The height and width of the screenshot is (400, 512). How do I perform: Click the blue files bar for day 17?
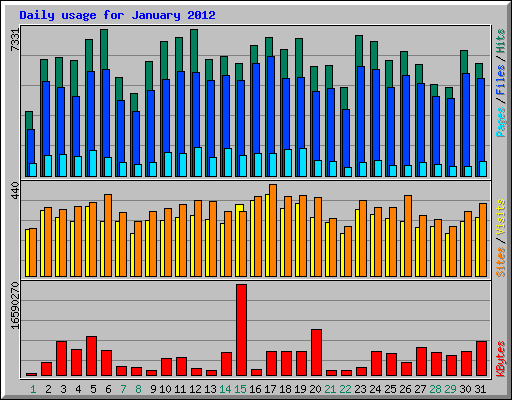(271, 104)
